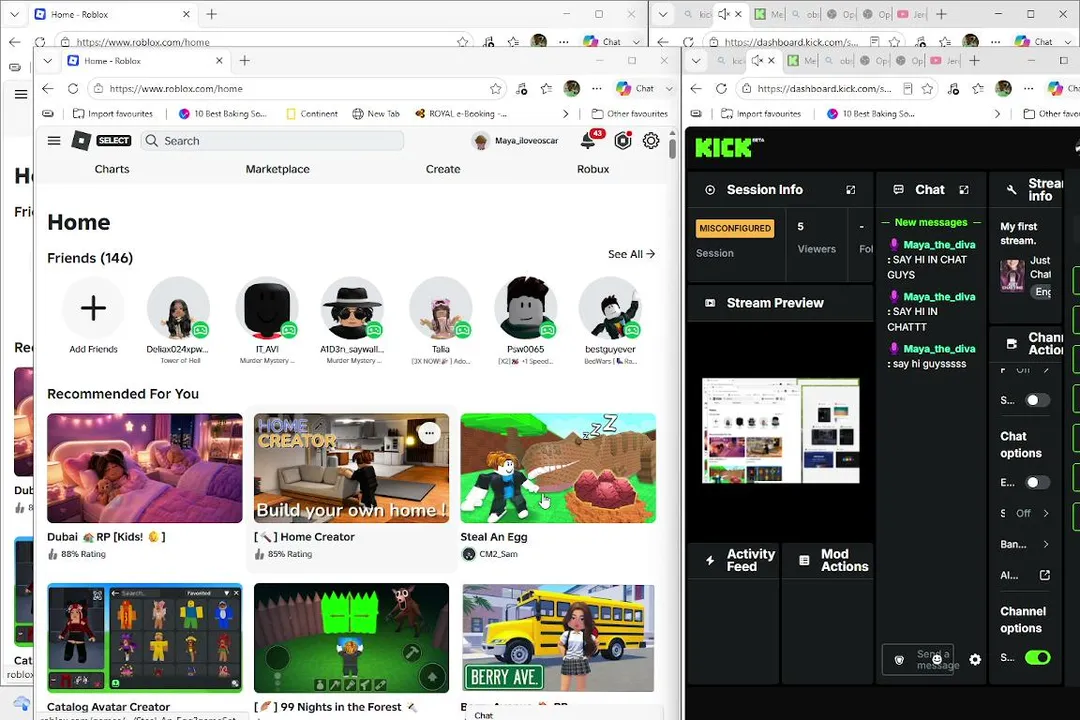Expand the Off option chevron in Chat options
Image resolution: width=1080 pixels, height=720 pixels.
pos(1046,513)
